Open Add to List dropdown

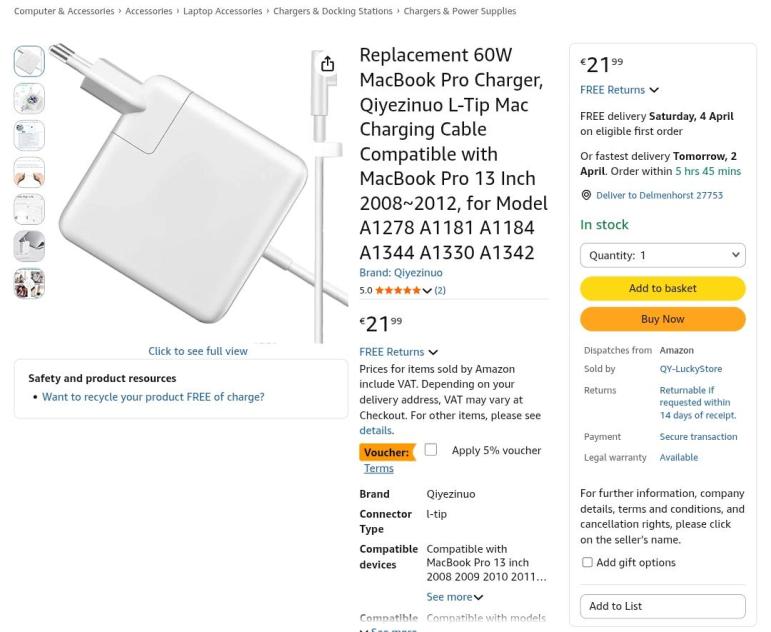tap(662, 606)
